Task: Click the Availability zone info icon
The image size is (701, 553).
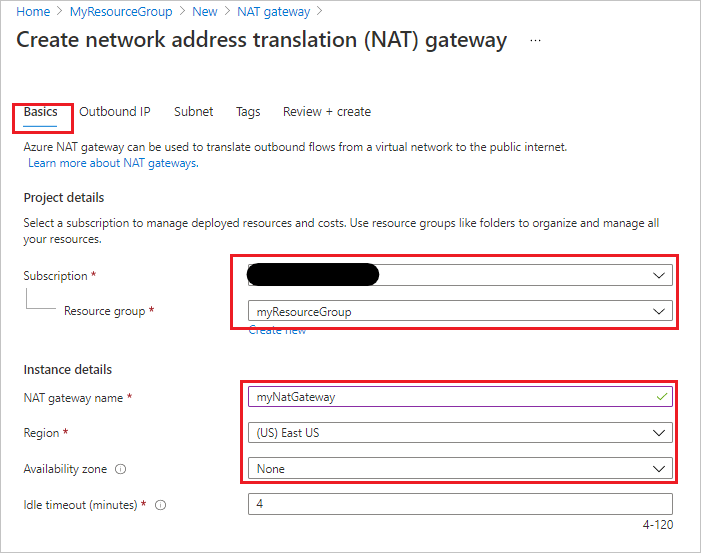Action: click(x=121, y=469)
